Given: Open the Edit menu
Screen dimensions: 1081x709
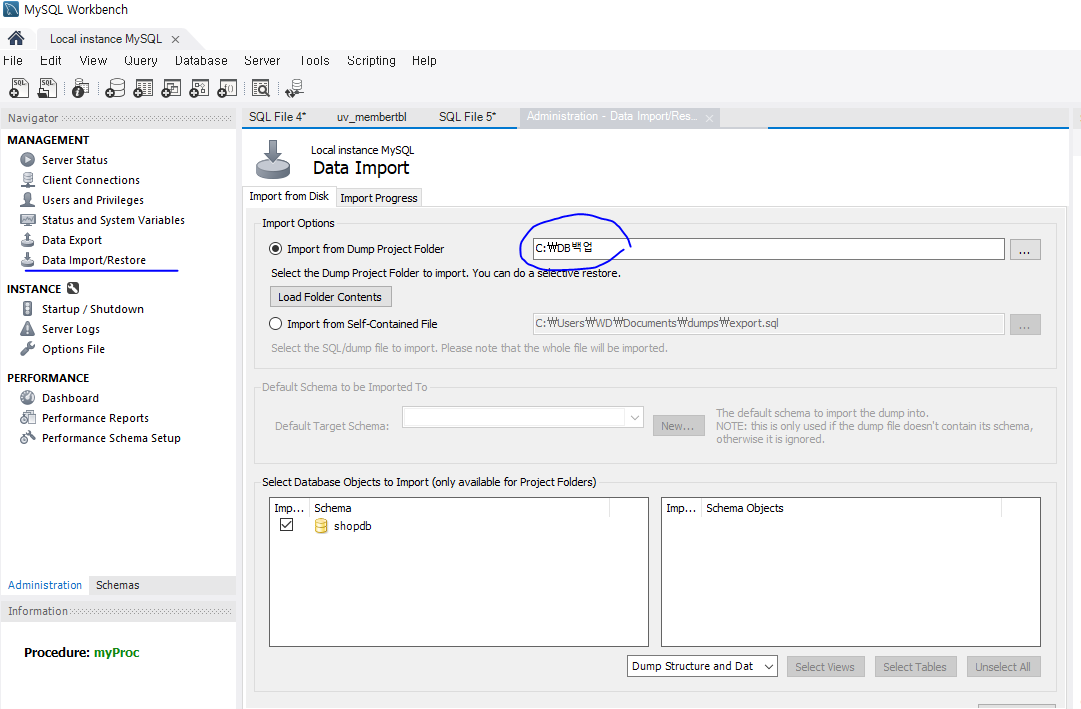Looking at the screenshot, I should (x=50, y=61).
